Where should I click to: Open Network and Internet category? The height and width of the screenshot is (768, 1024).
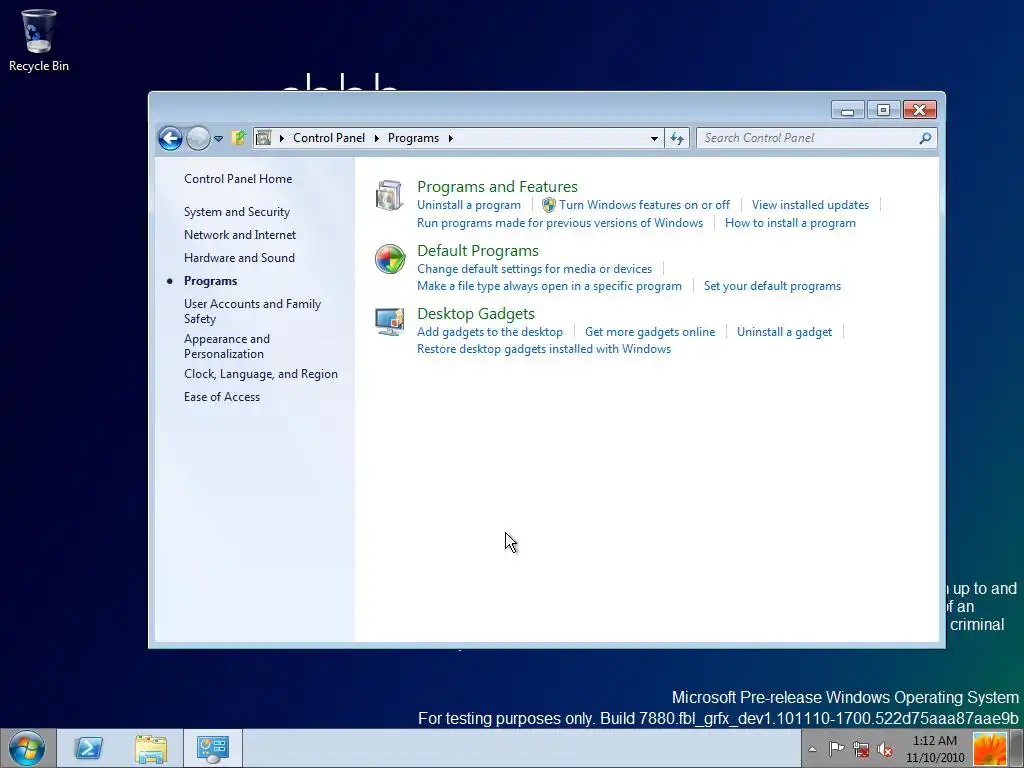(x=240, y=235)
